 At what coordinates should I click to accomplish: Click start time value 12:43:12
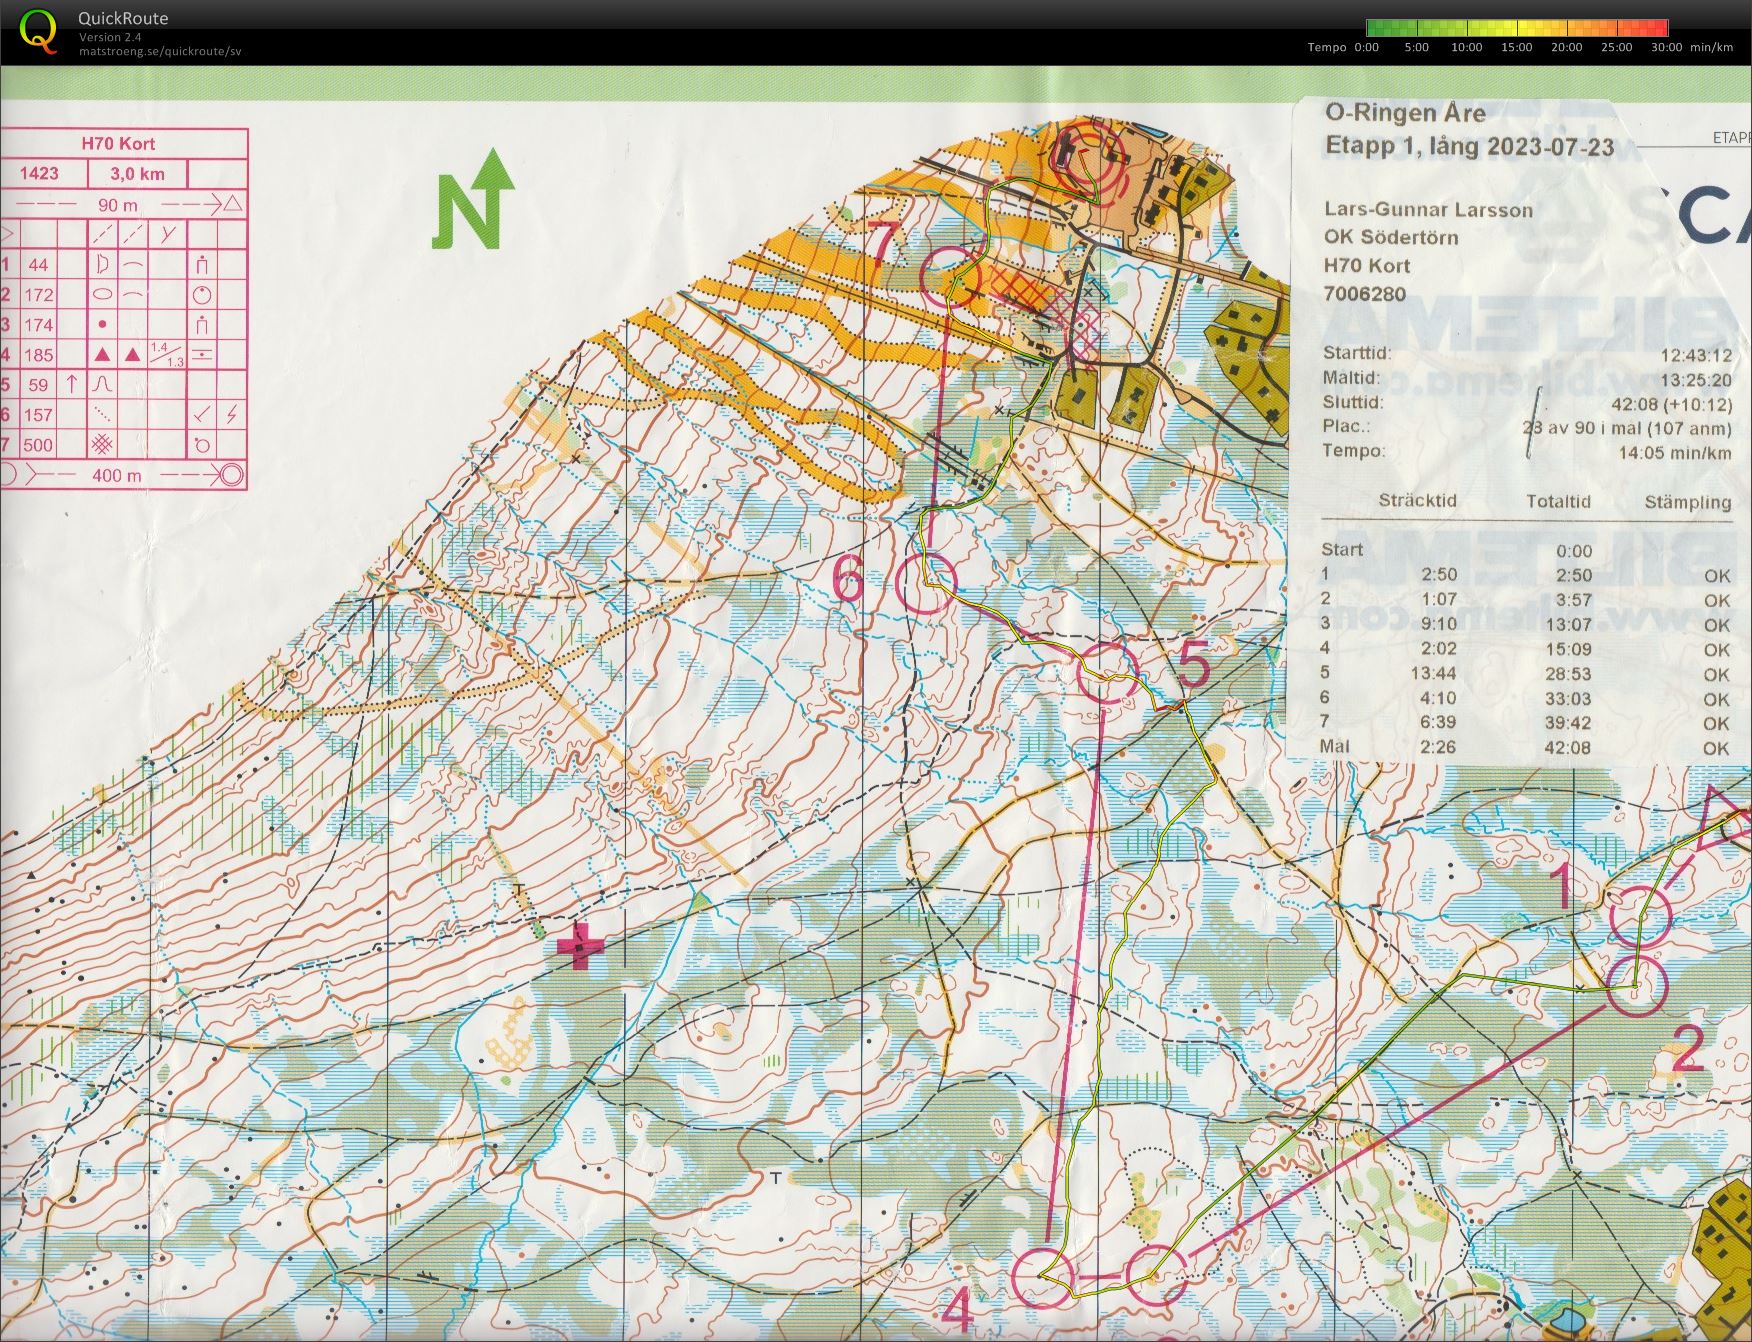point(1696,355)
